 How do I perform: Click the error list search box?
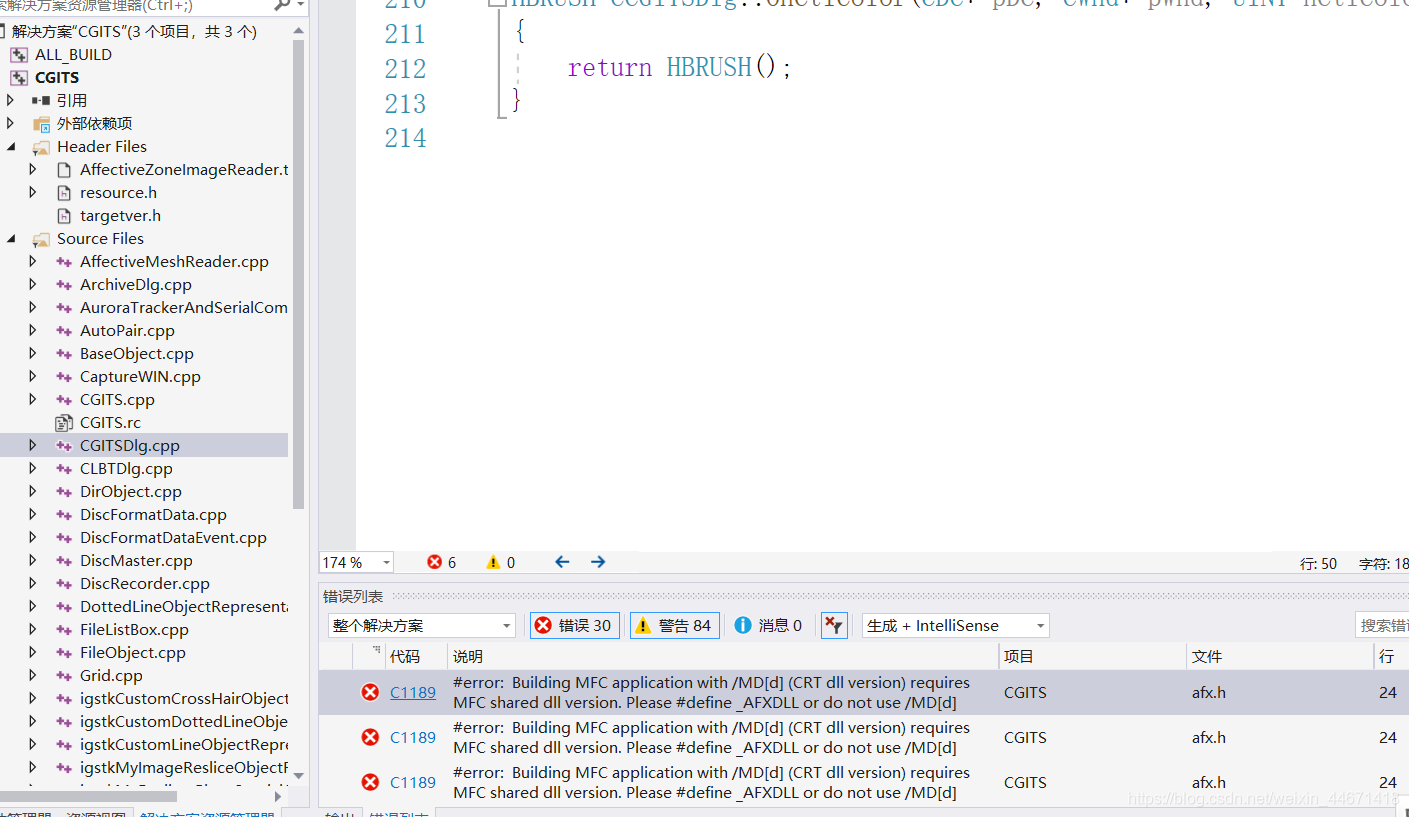[1382, 625]
